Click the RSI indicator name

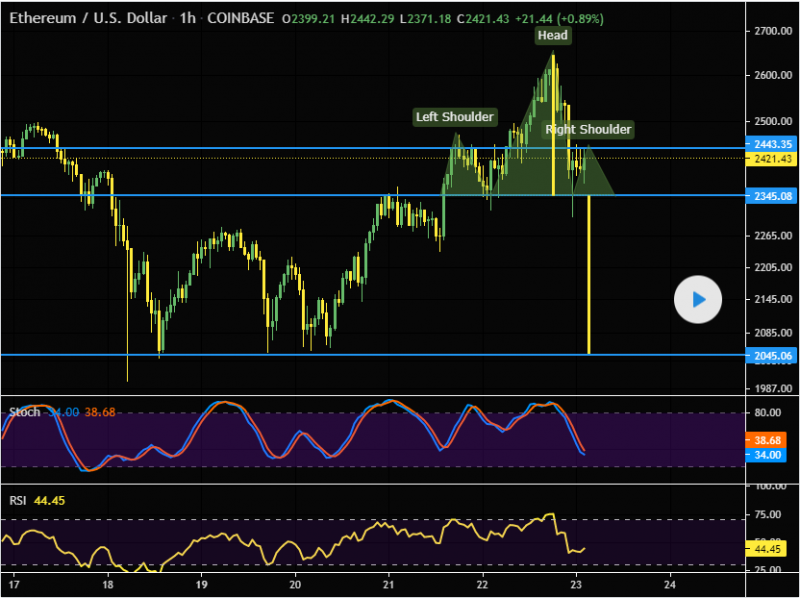click(19, 501)
